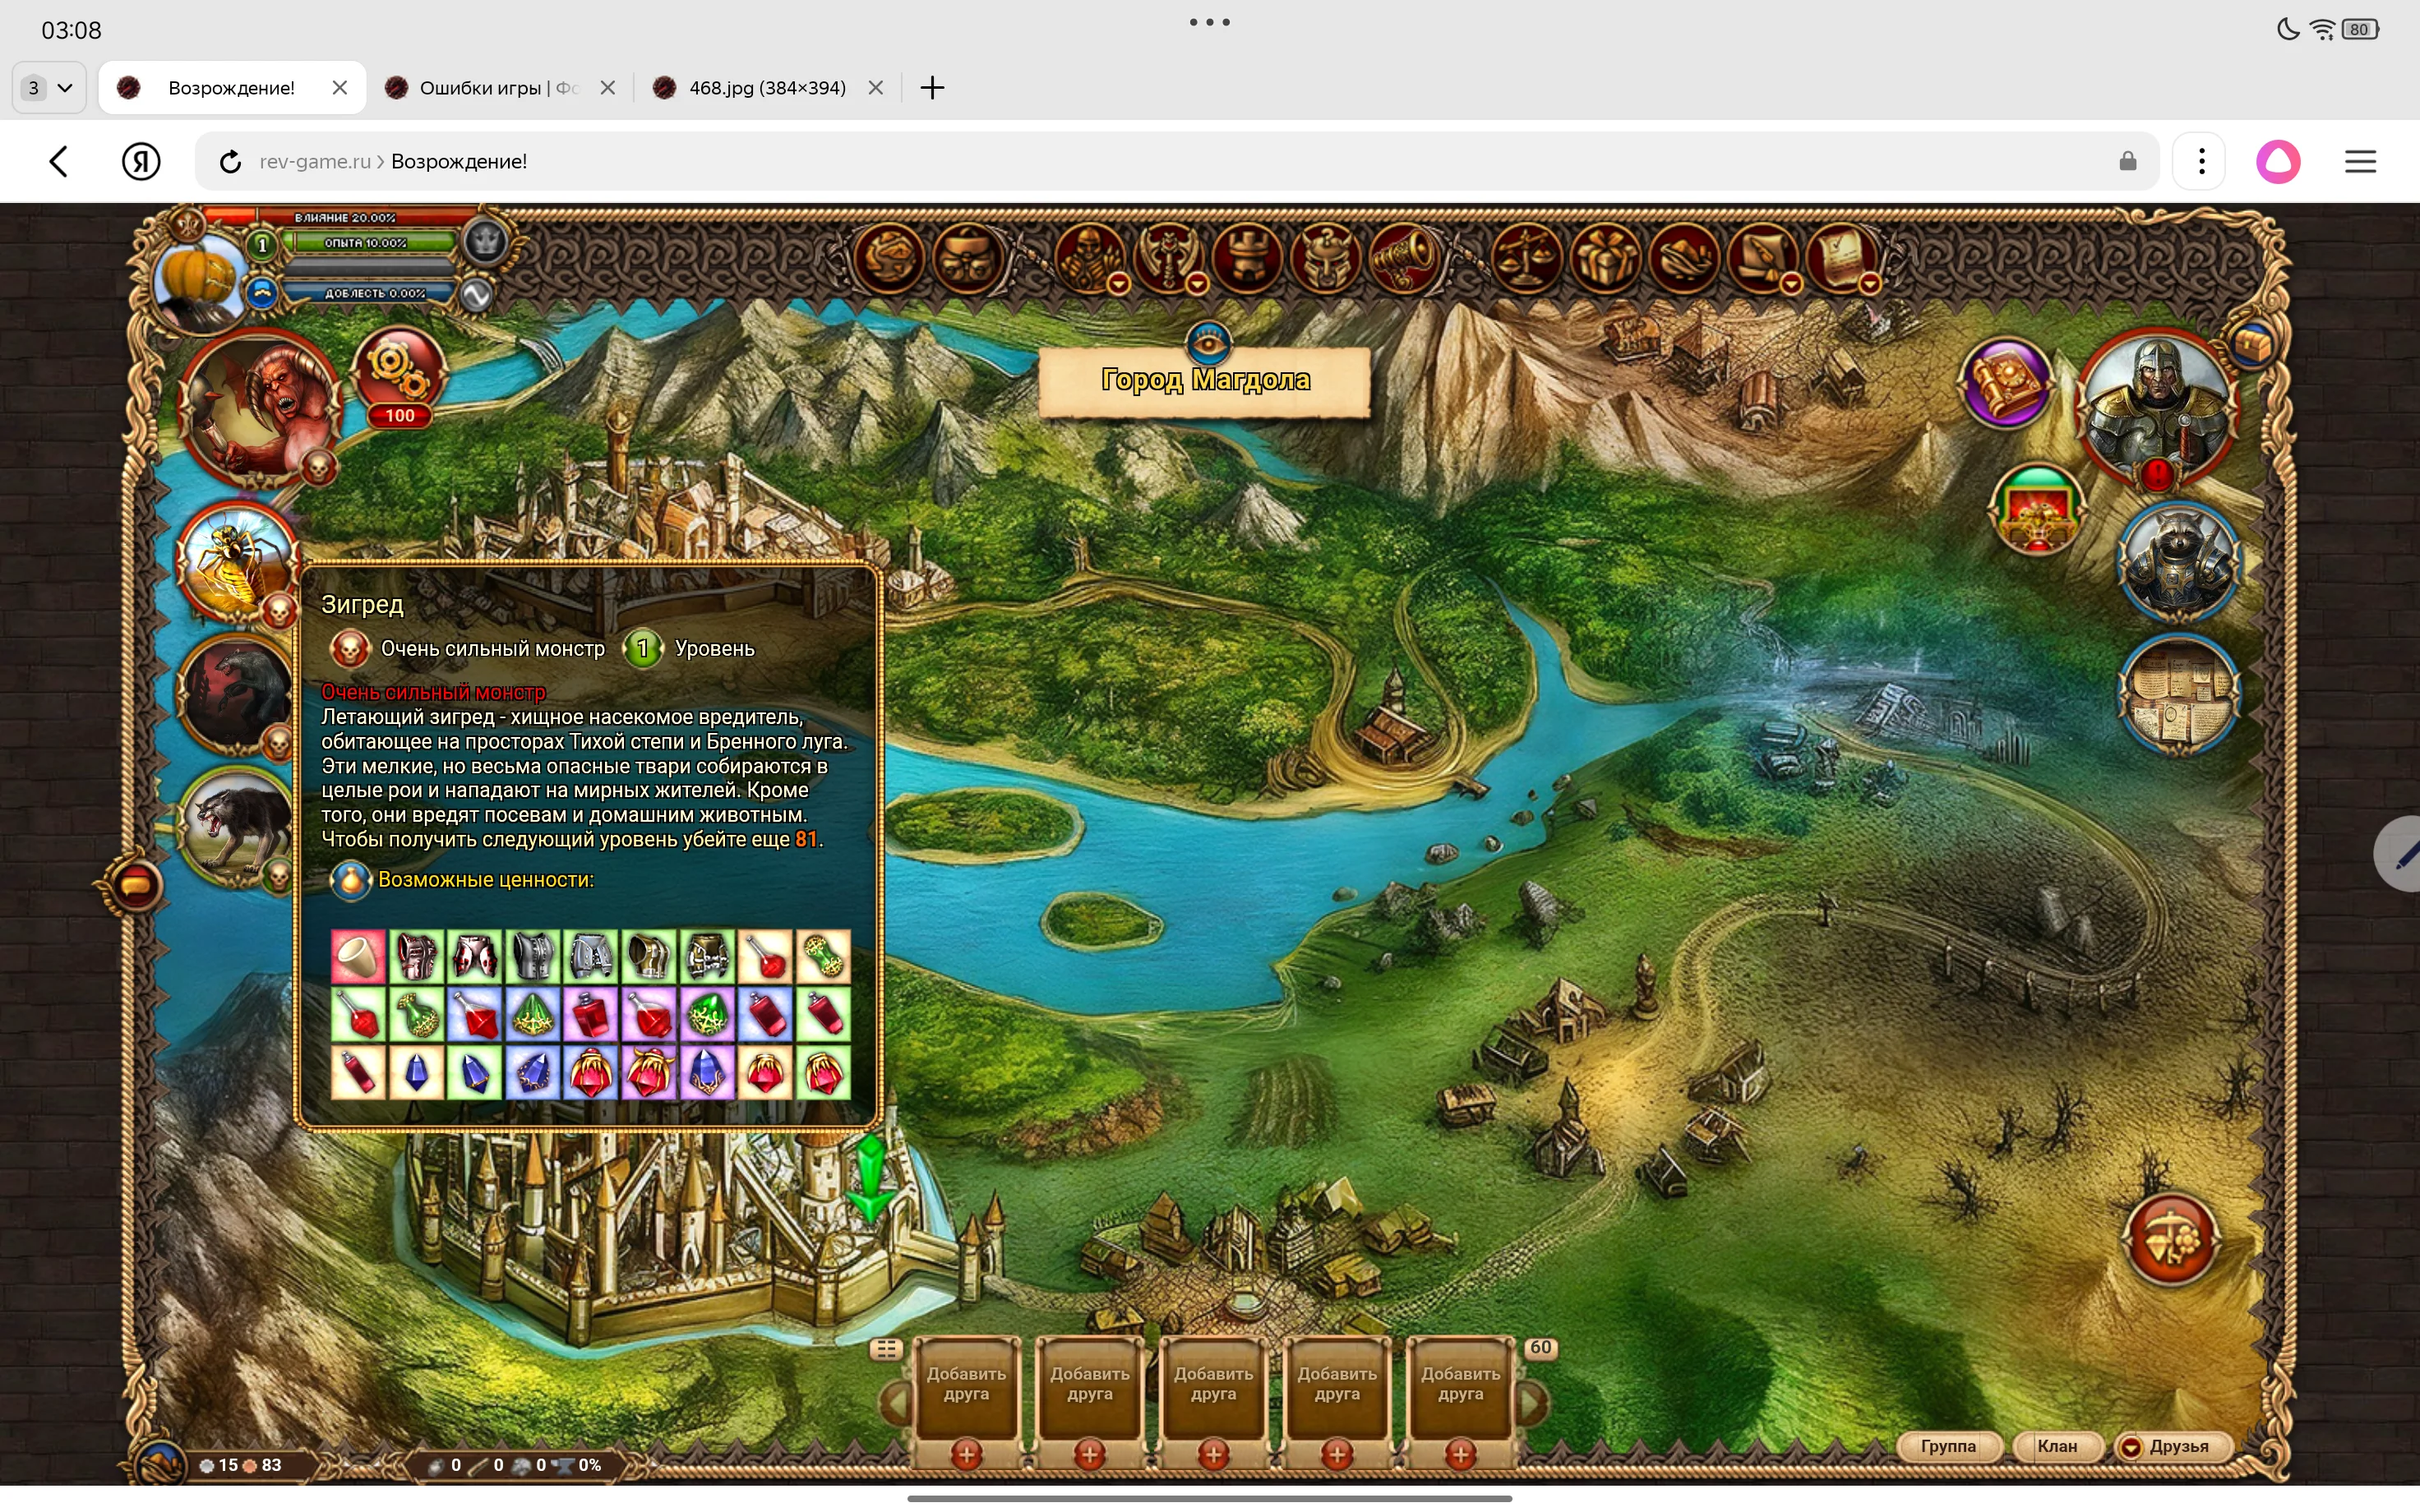Open the world map globe icon
This screenshot has width=2420, height=1512.
888,257
